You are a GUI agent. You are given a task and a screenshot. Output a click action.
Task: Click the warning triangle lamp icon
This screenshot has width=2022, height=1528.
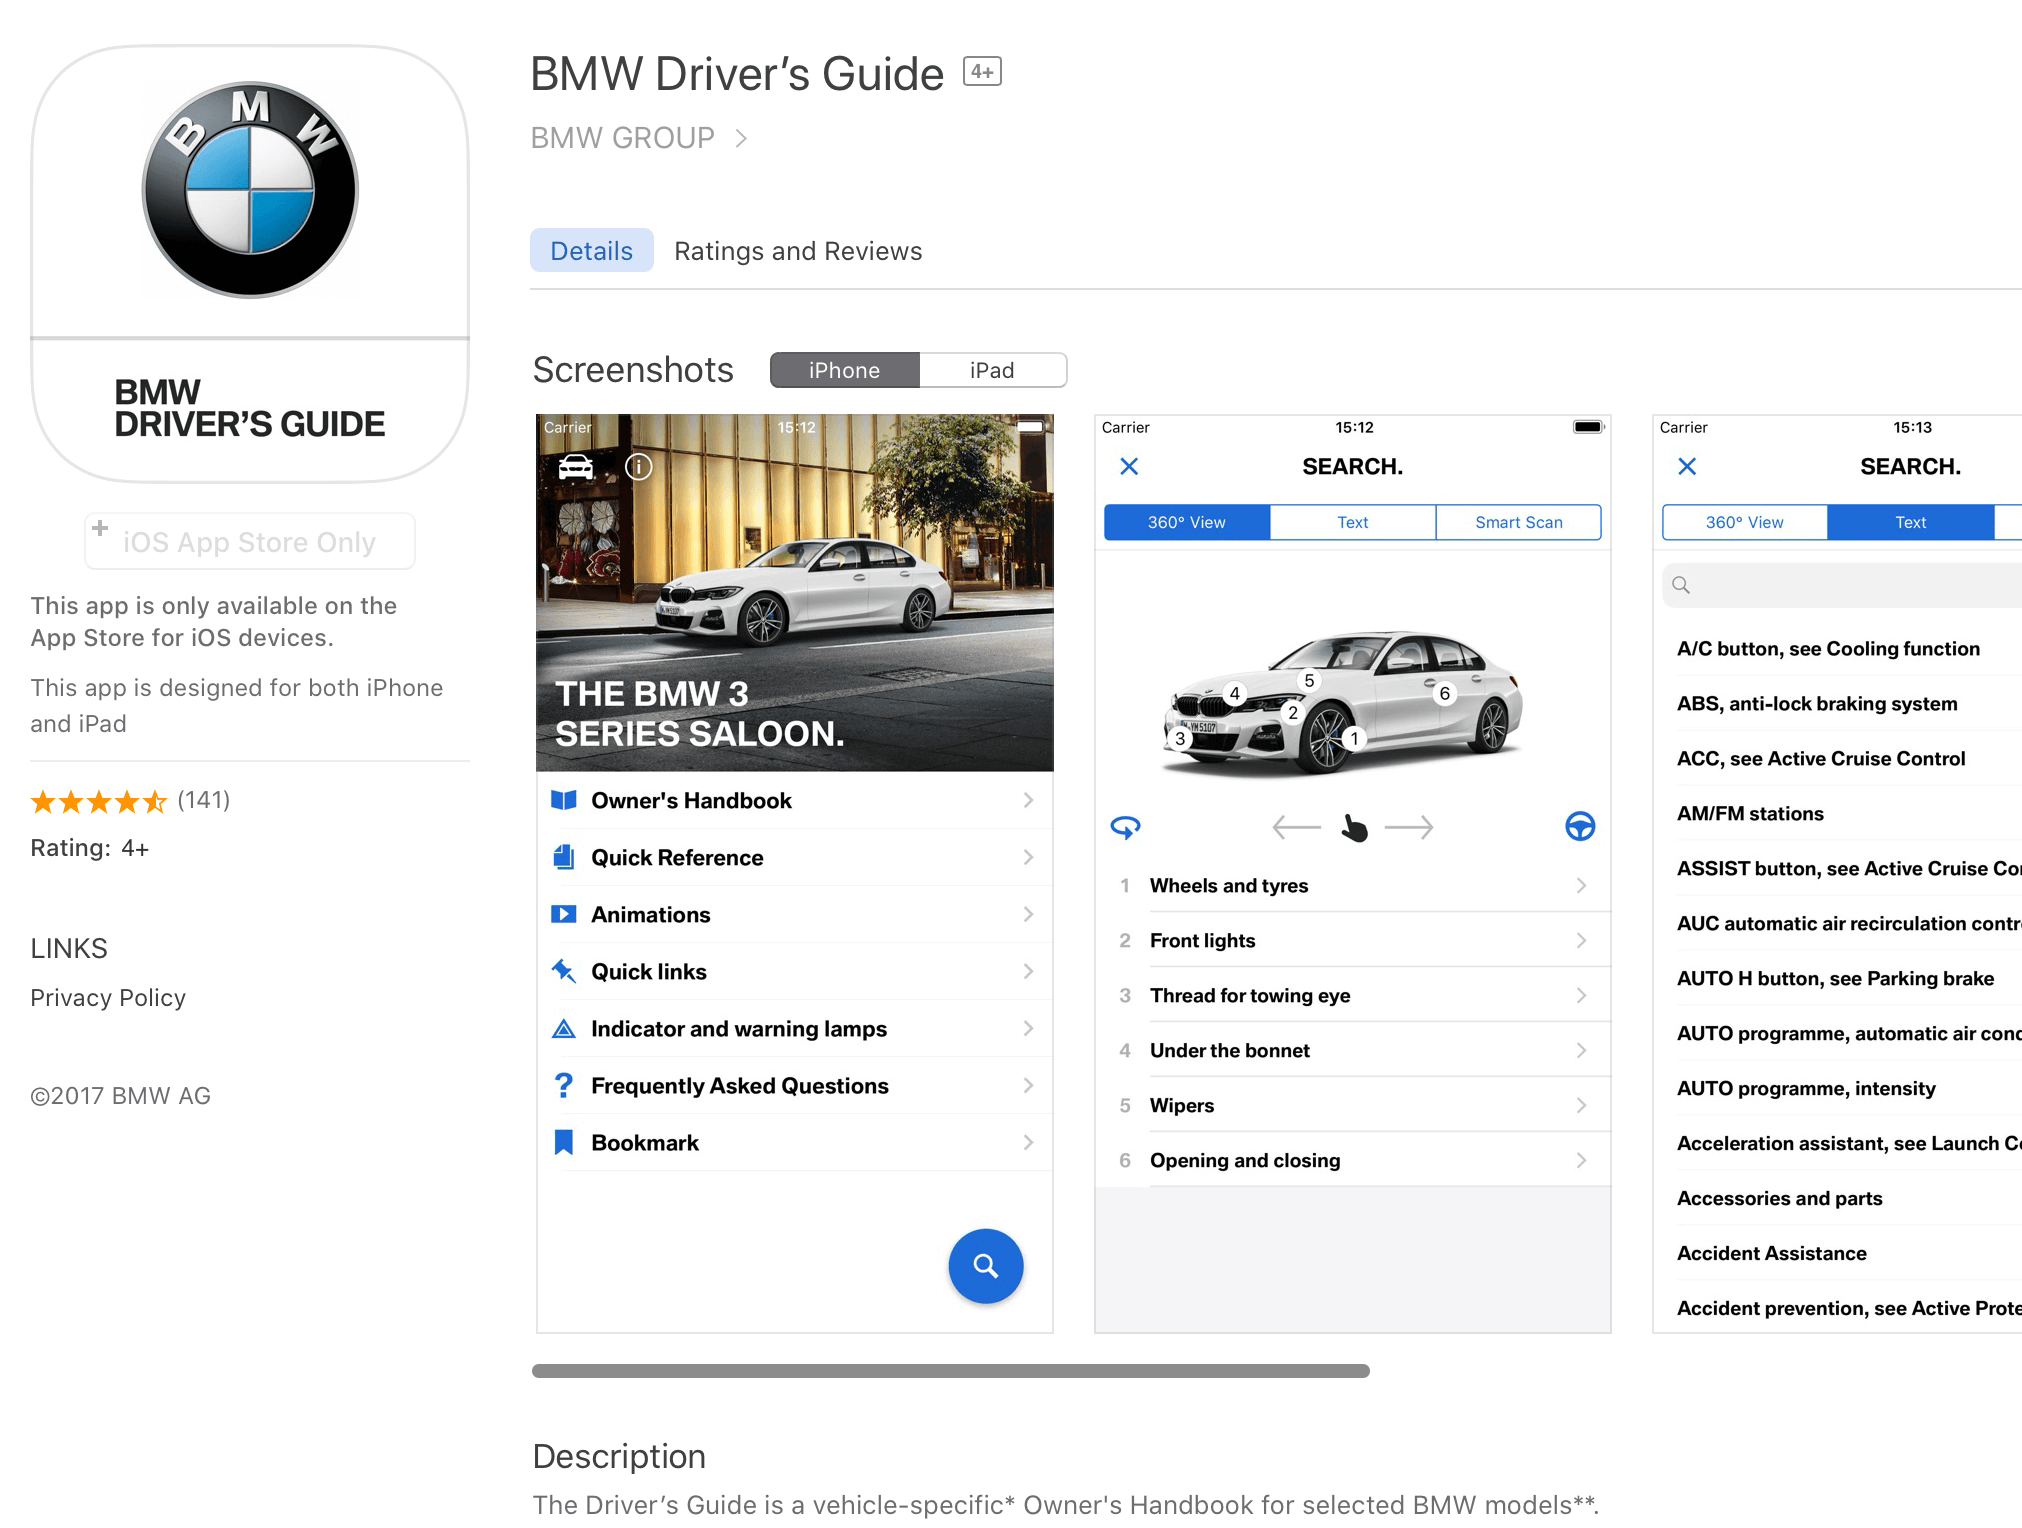(564, 1028)
